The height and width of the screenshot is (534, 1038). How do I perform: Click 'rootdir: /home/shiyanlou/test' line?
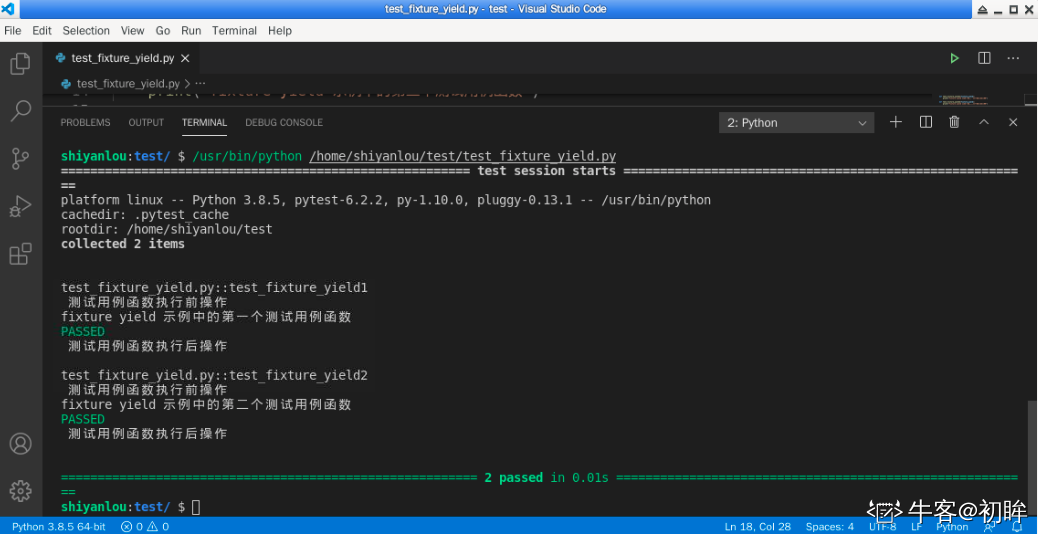166,229
